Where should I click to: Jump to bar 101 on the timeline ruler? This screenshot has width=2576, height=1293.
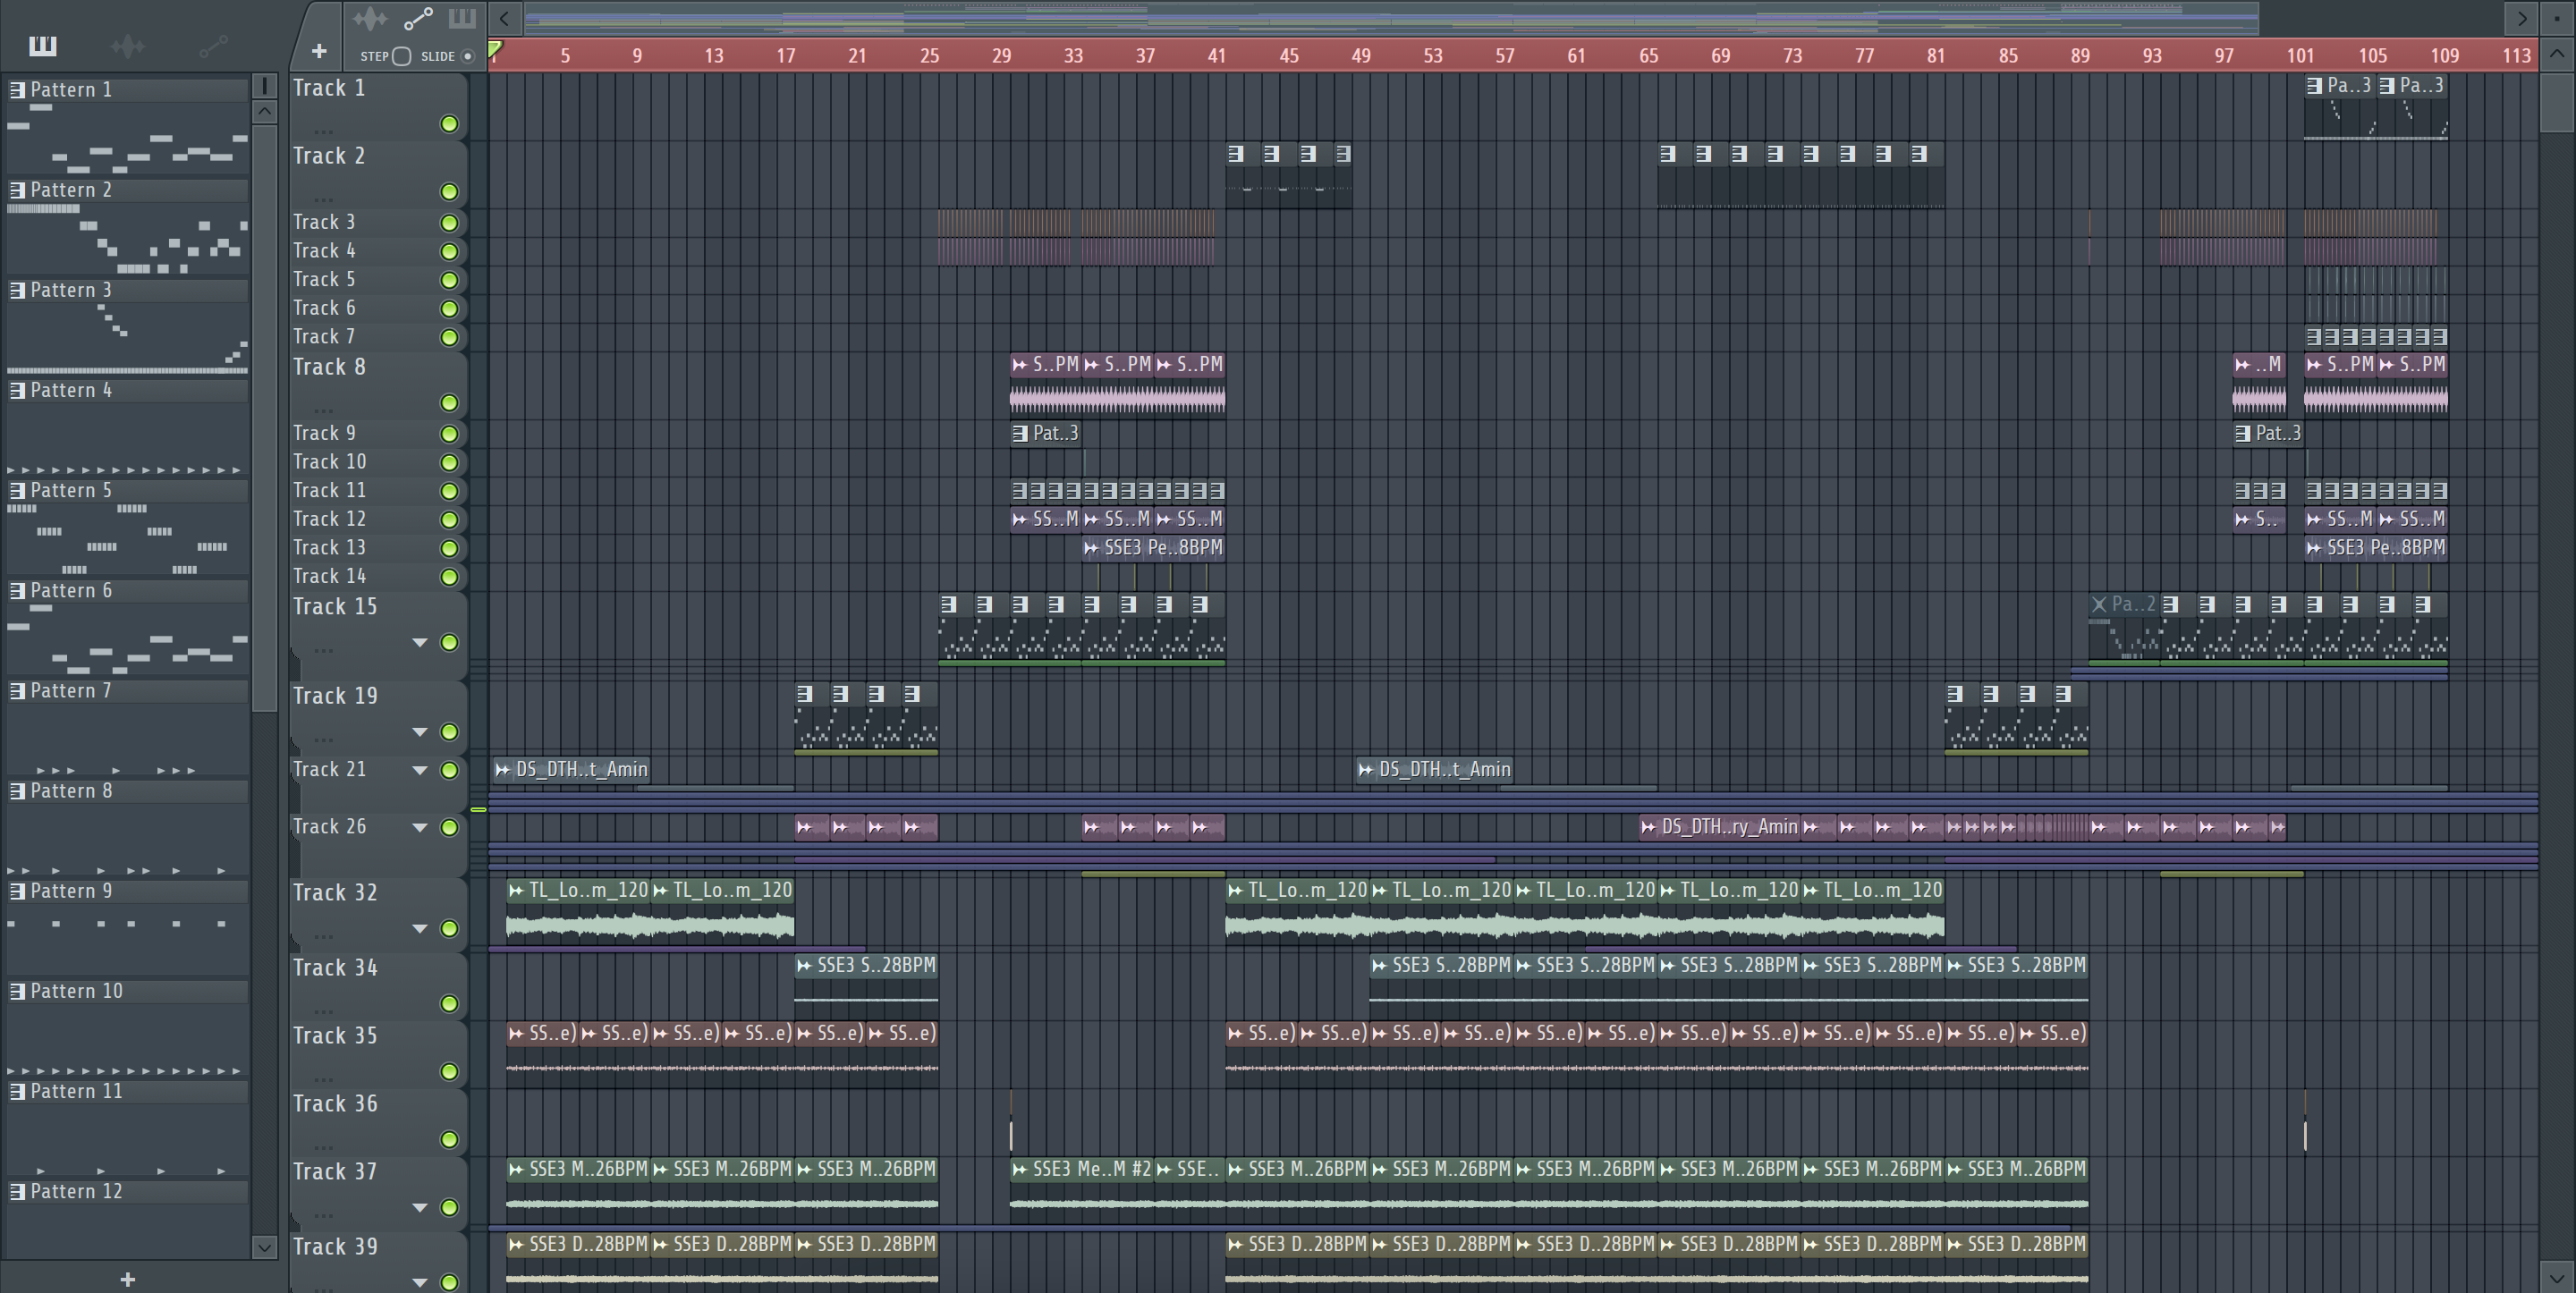[x=2300, y=56]
